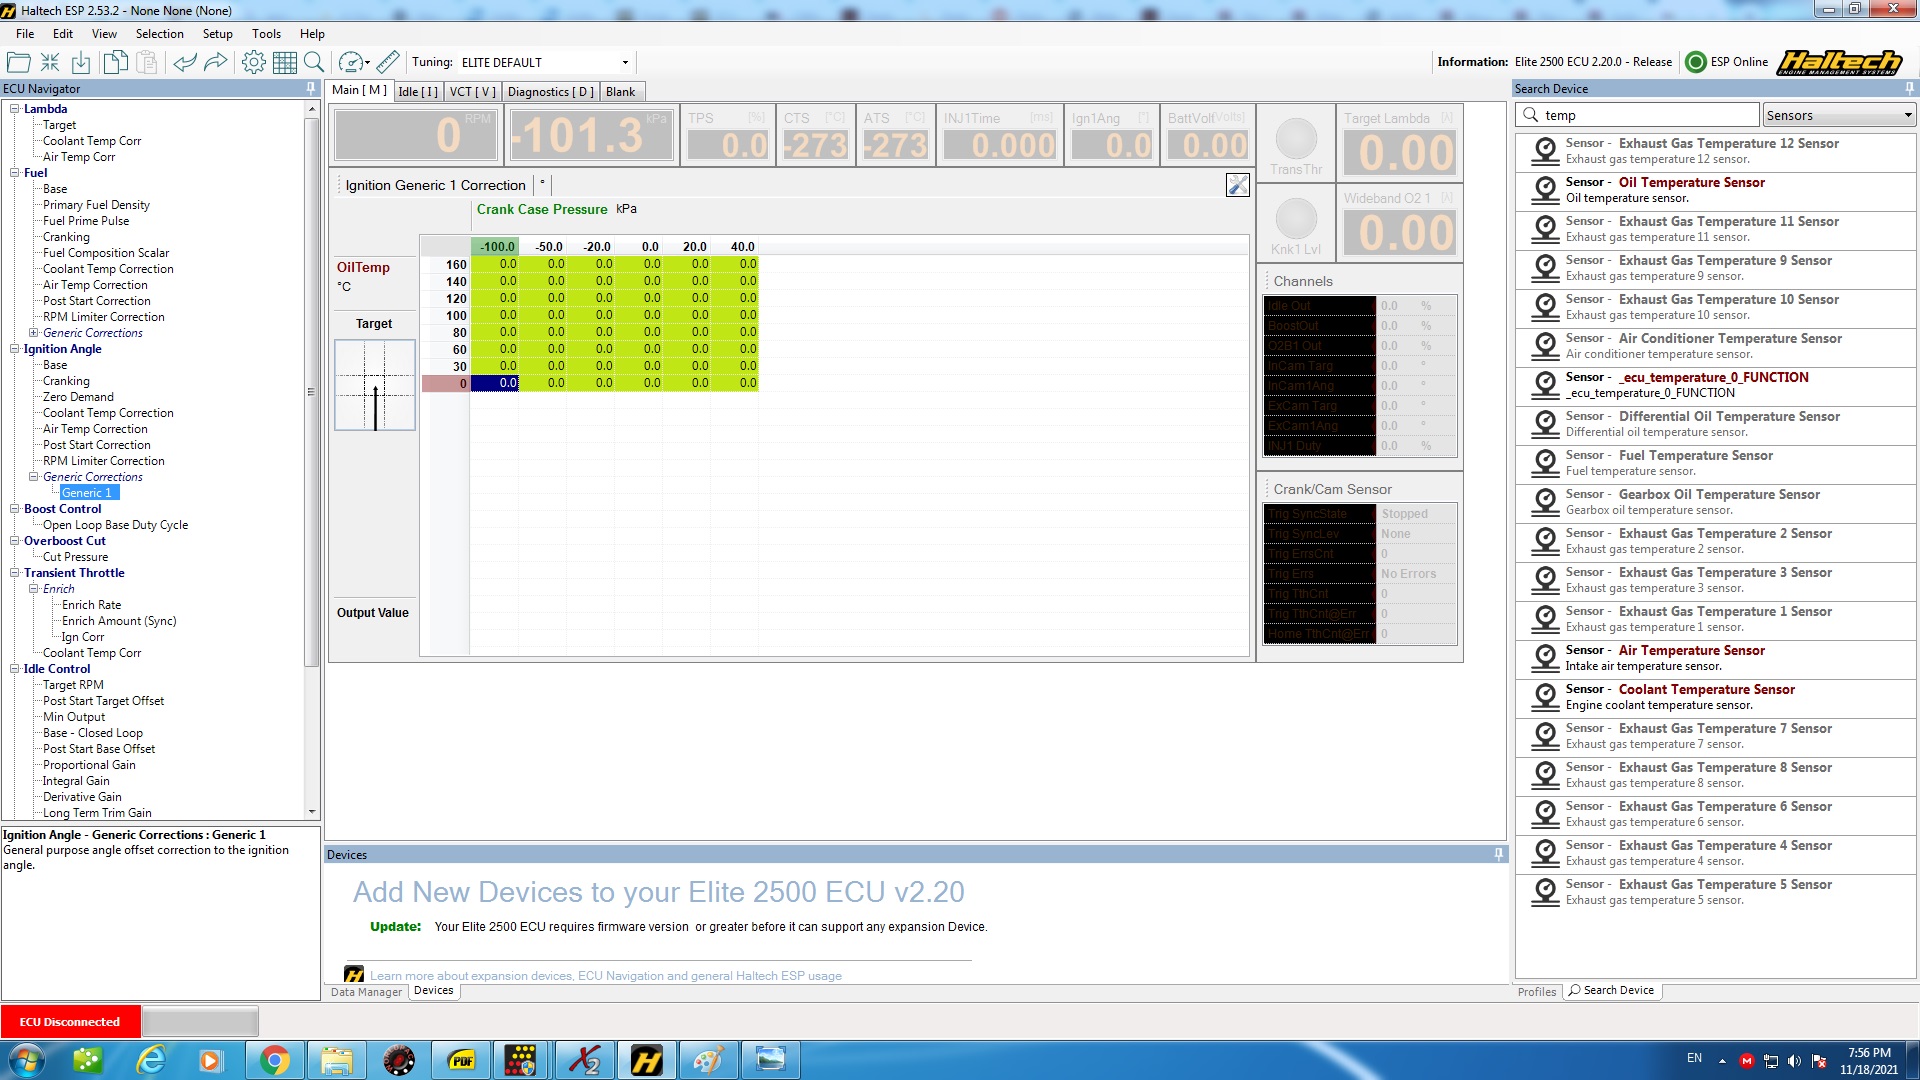Click the magnifying glass search toolbar icon

tap(314, 62)
